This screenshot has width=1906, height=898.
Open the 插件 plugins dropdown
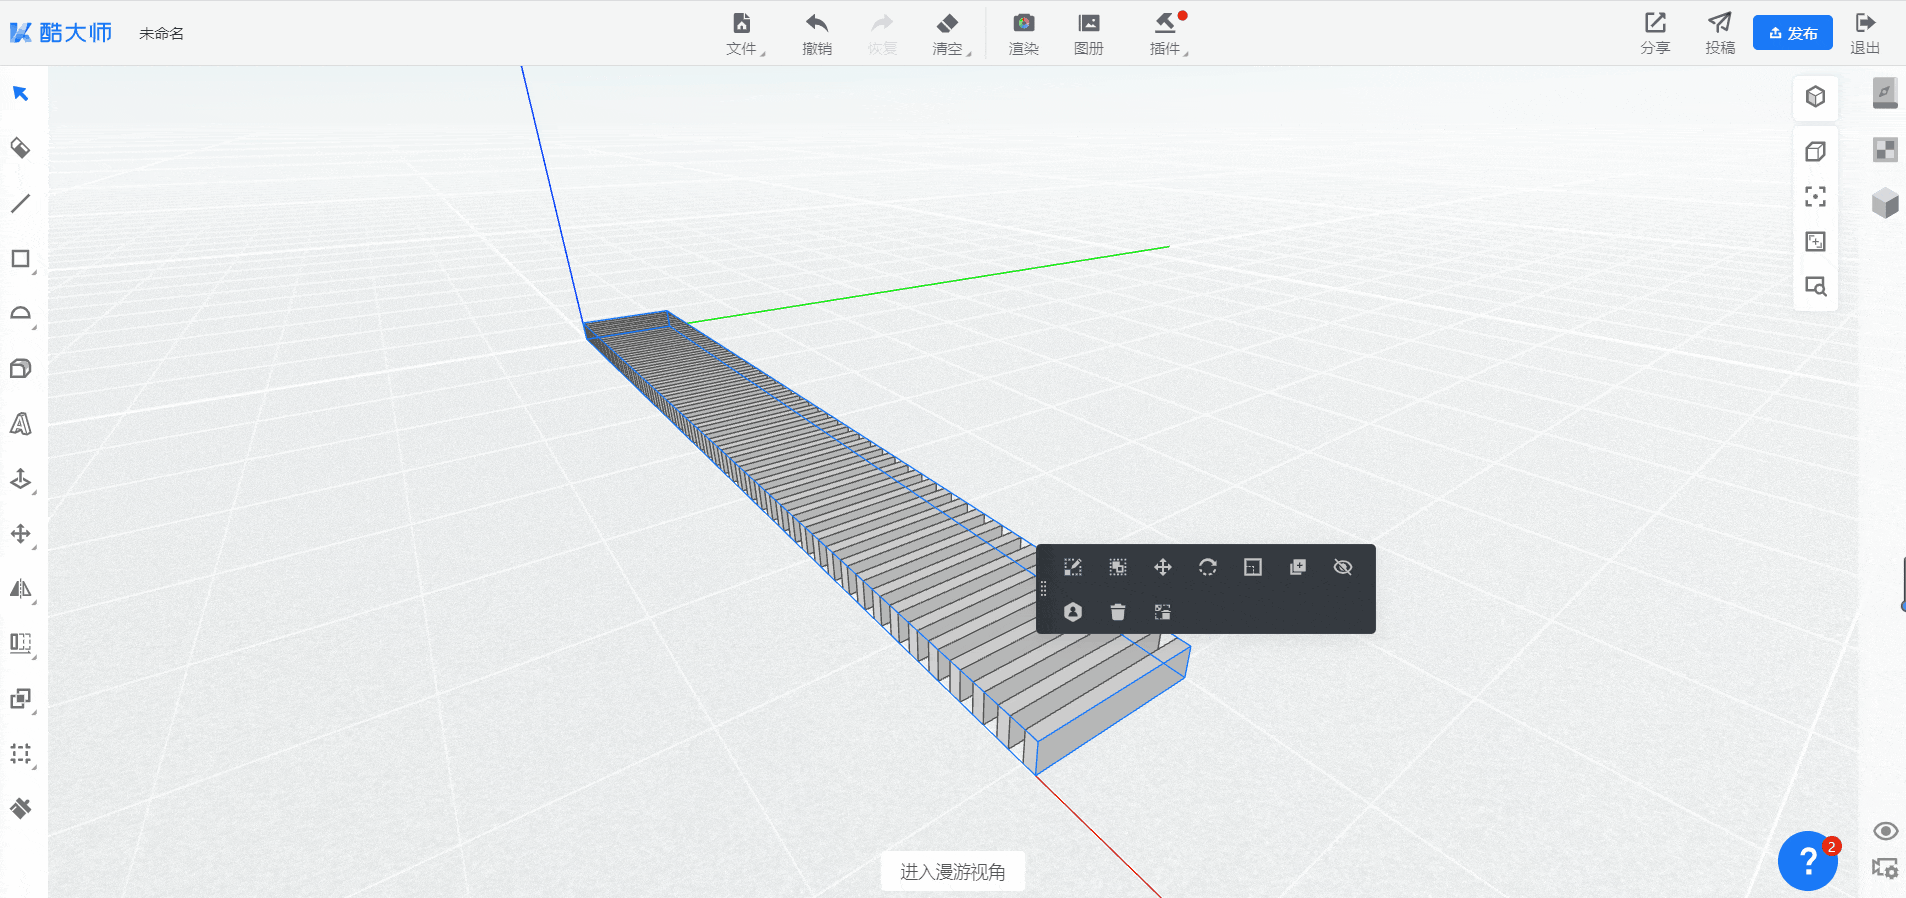click(x=1166, y=33)
